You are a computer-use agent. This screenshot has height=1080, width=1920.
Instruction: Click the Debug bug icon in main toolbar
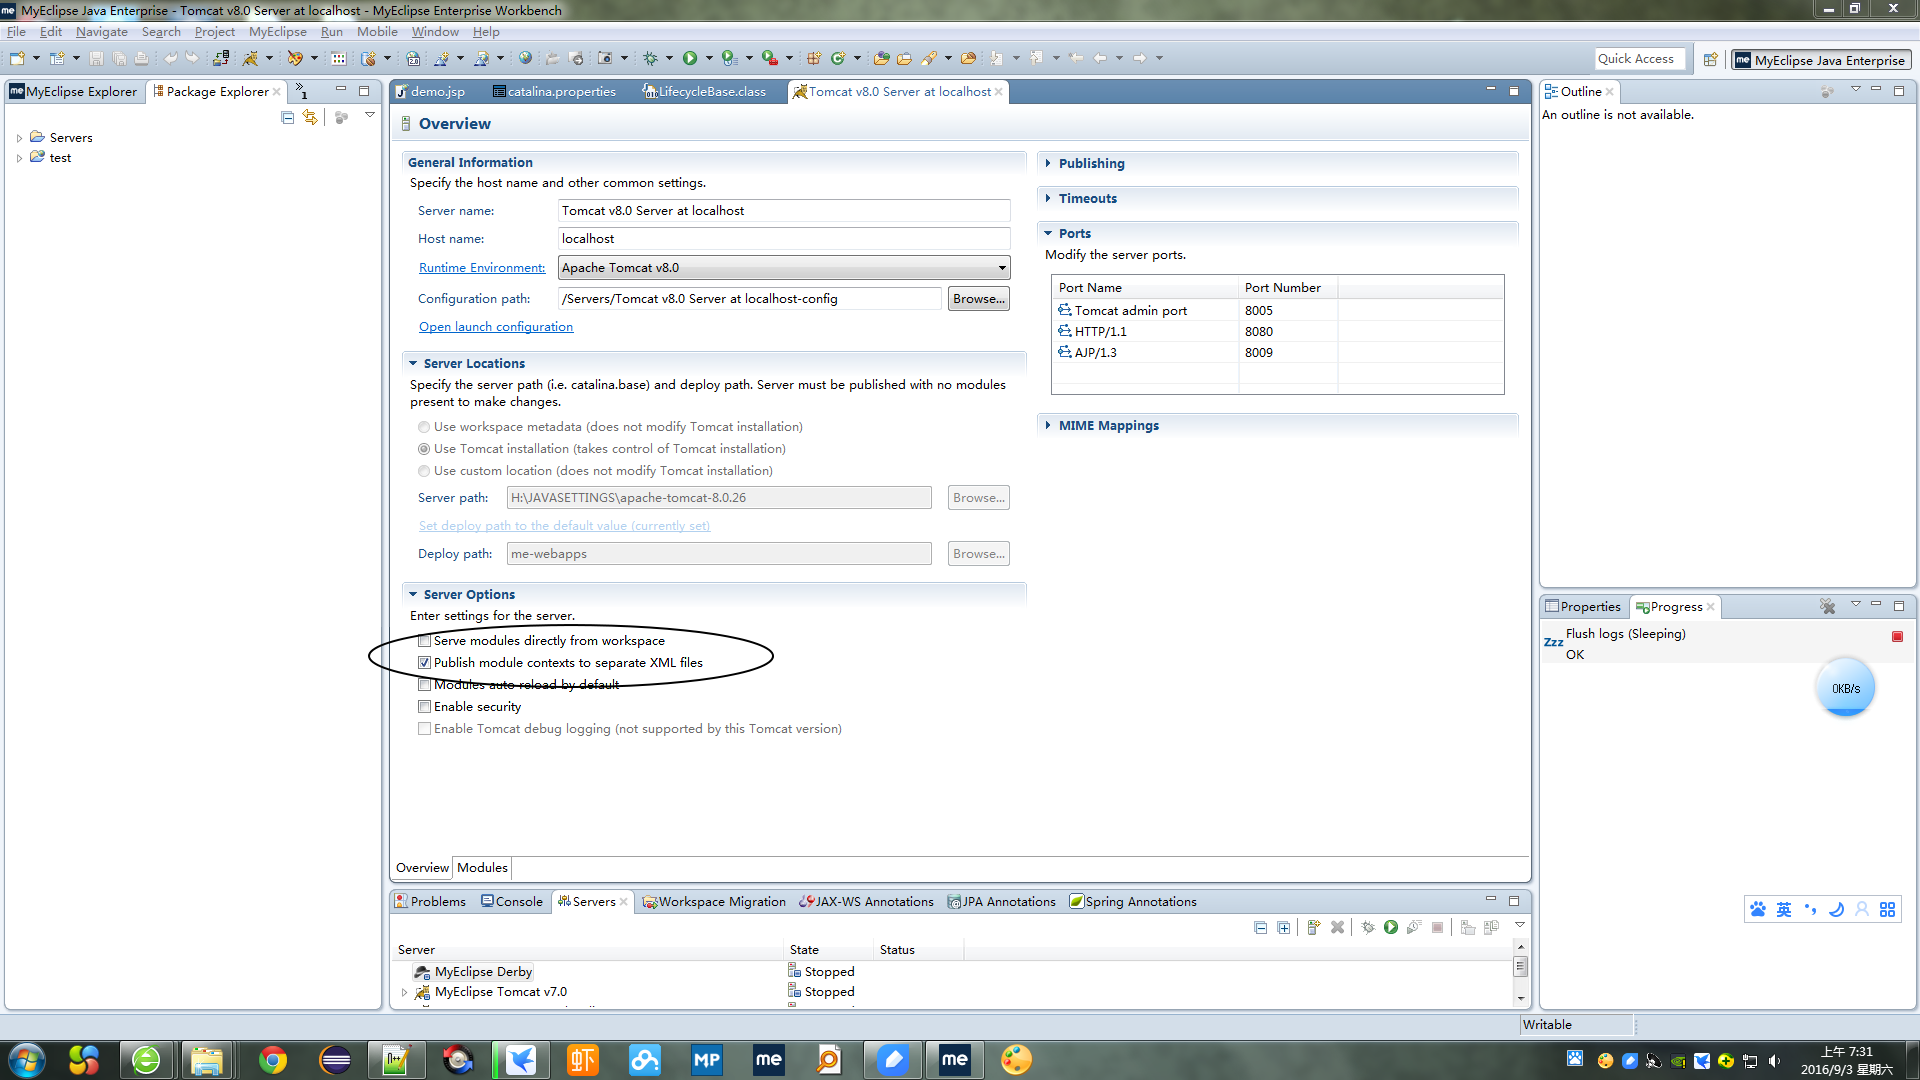650,58
